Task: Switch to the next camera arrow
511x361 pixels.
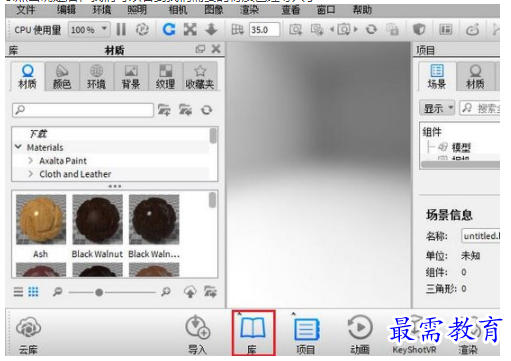Action: click(356, 30)
